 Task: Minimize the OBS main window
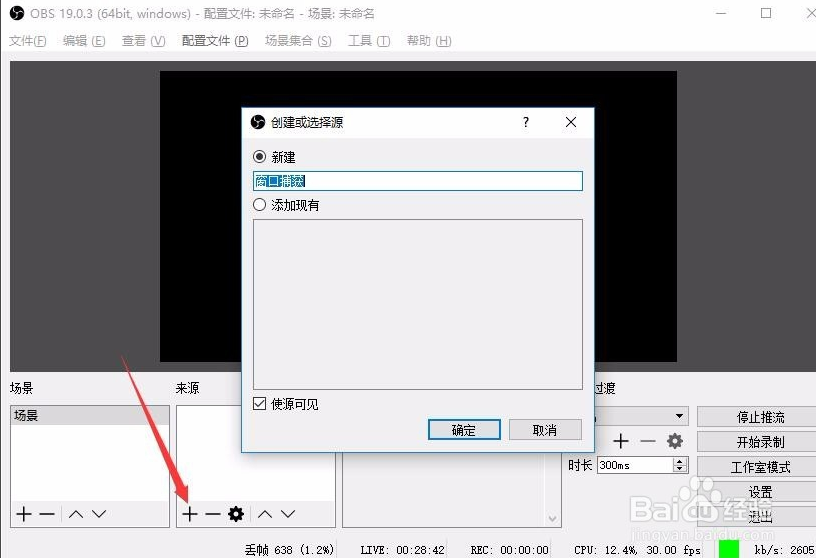click(x=721, y=13)
